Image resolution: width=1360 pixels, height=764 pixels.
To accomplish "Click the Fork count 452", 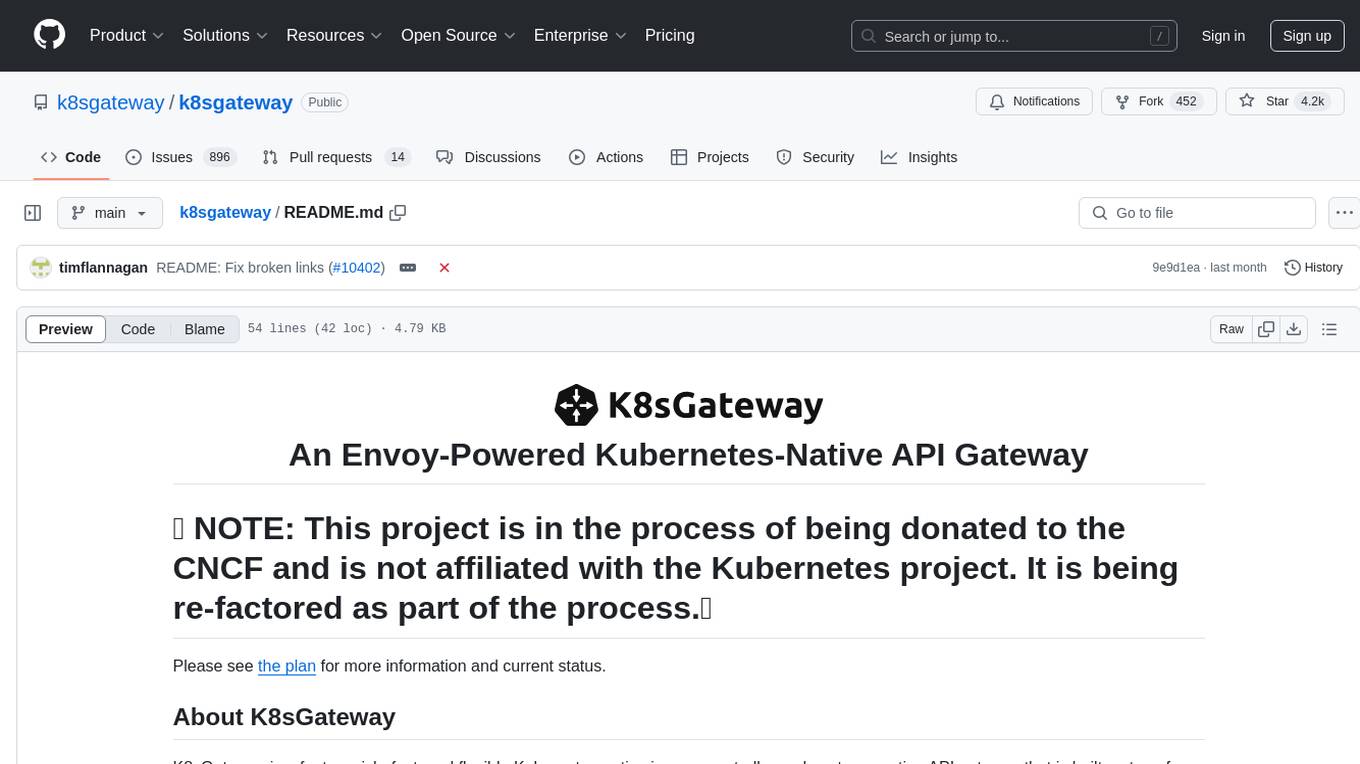I will pyautogui.click(x=1186, y=102).
